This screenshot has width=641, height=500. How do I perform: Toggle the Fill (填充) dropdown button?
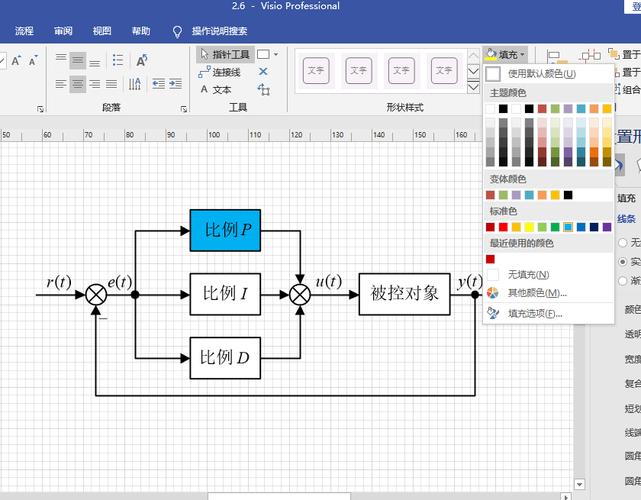tap(505, 54)
